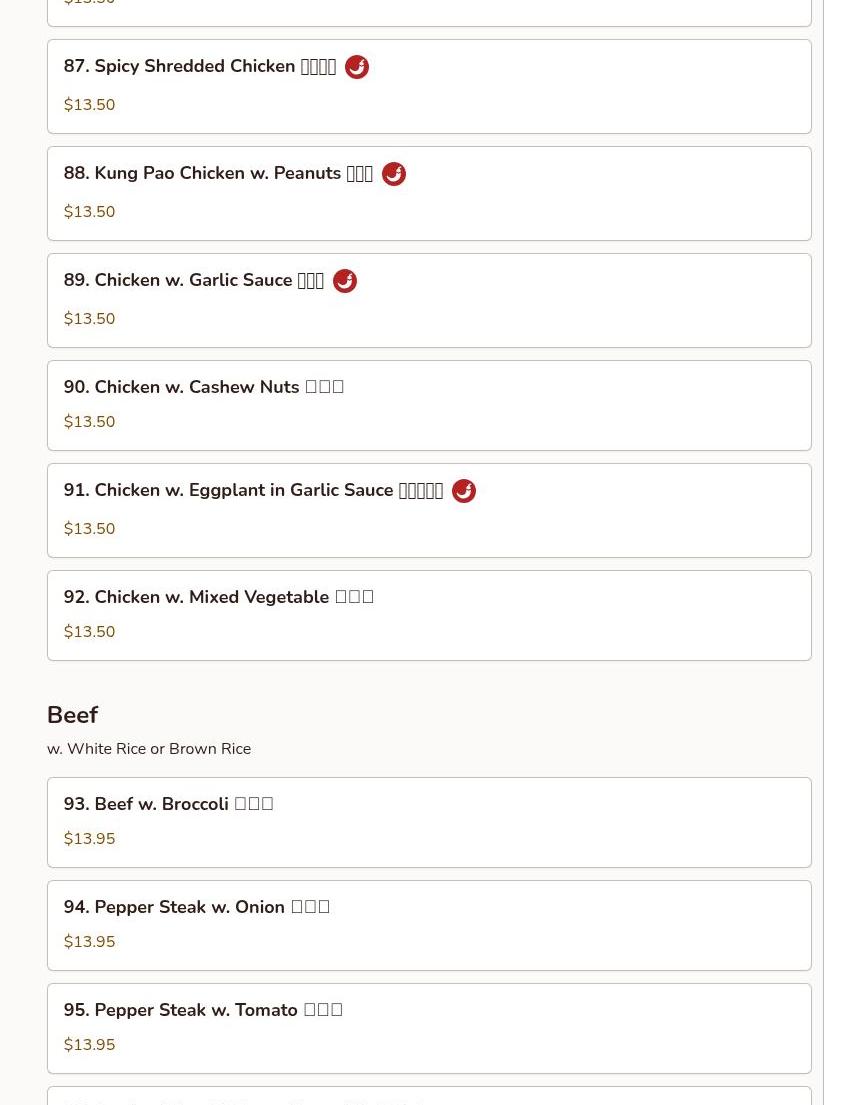Click the page's vertical scrollbar track
The width and height of the screenshot is (844, 1105).
point(833,552)
